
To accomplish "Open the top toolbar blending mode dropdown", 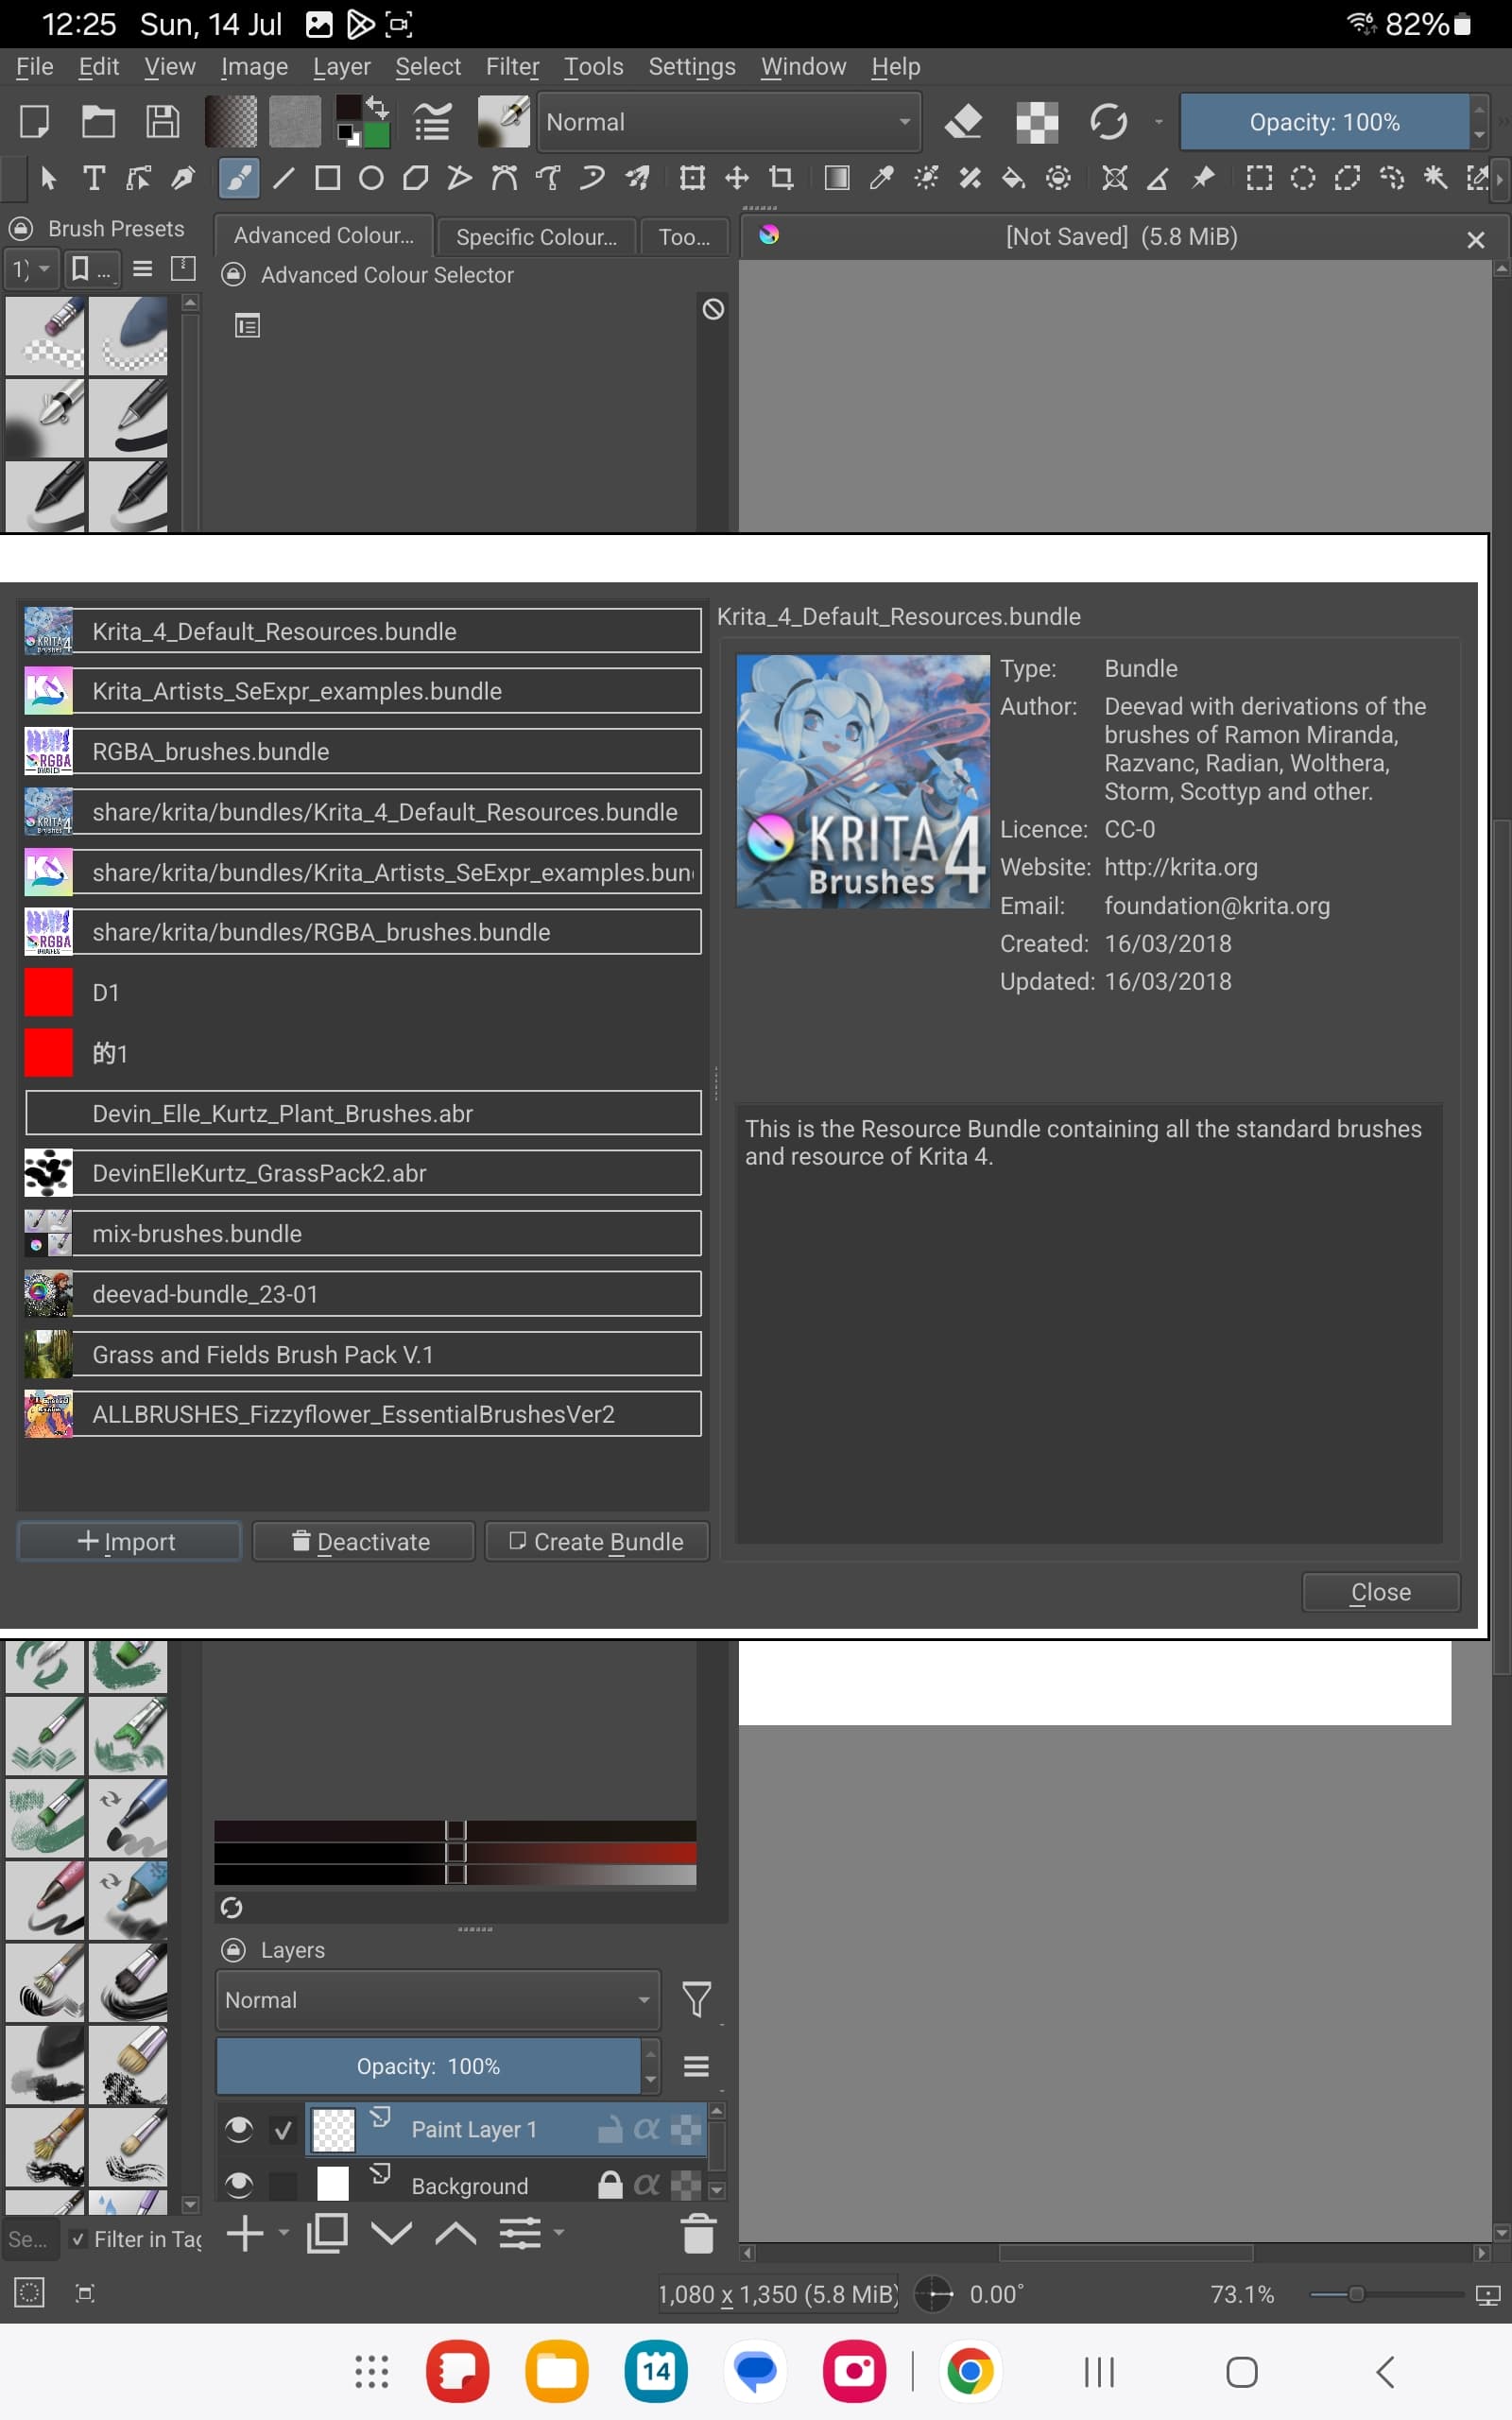I will pos(729,122).
